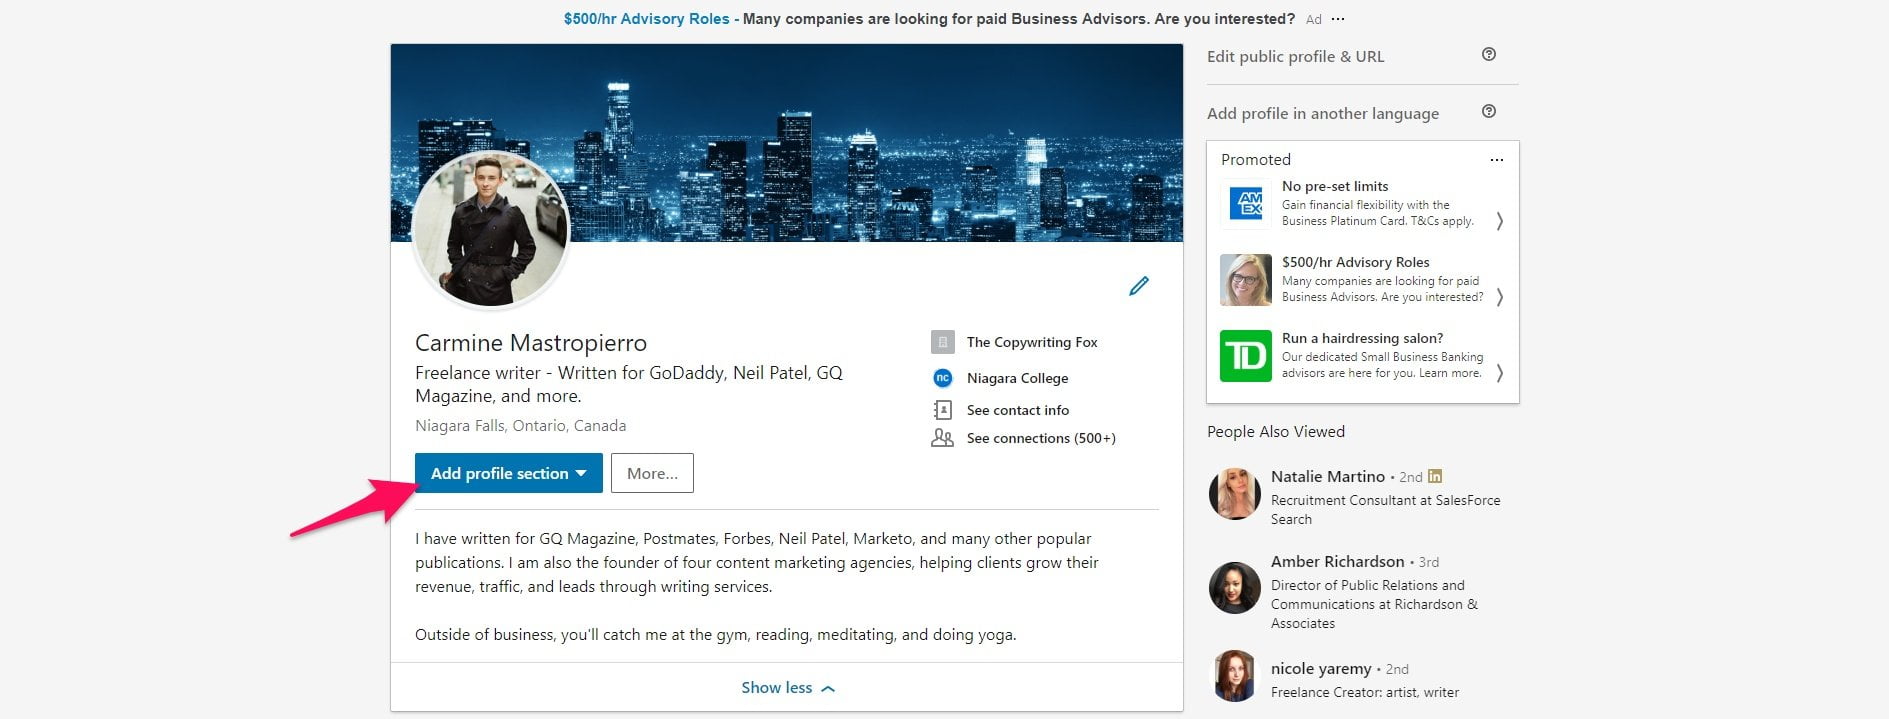
Task: Open Natalie Martino's profile
Action: coord(1328,476)
